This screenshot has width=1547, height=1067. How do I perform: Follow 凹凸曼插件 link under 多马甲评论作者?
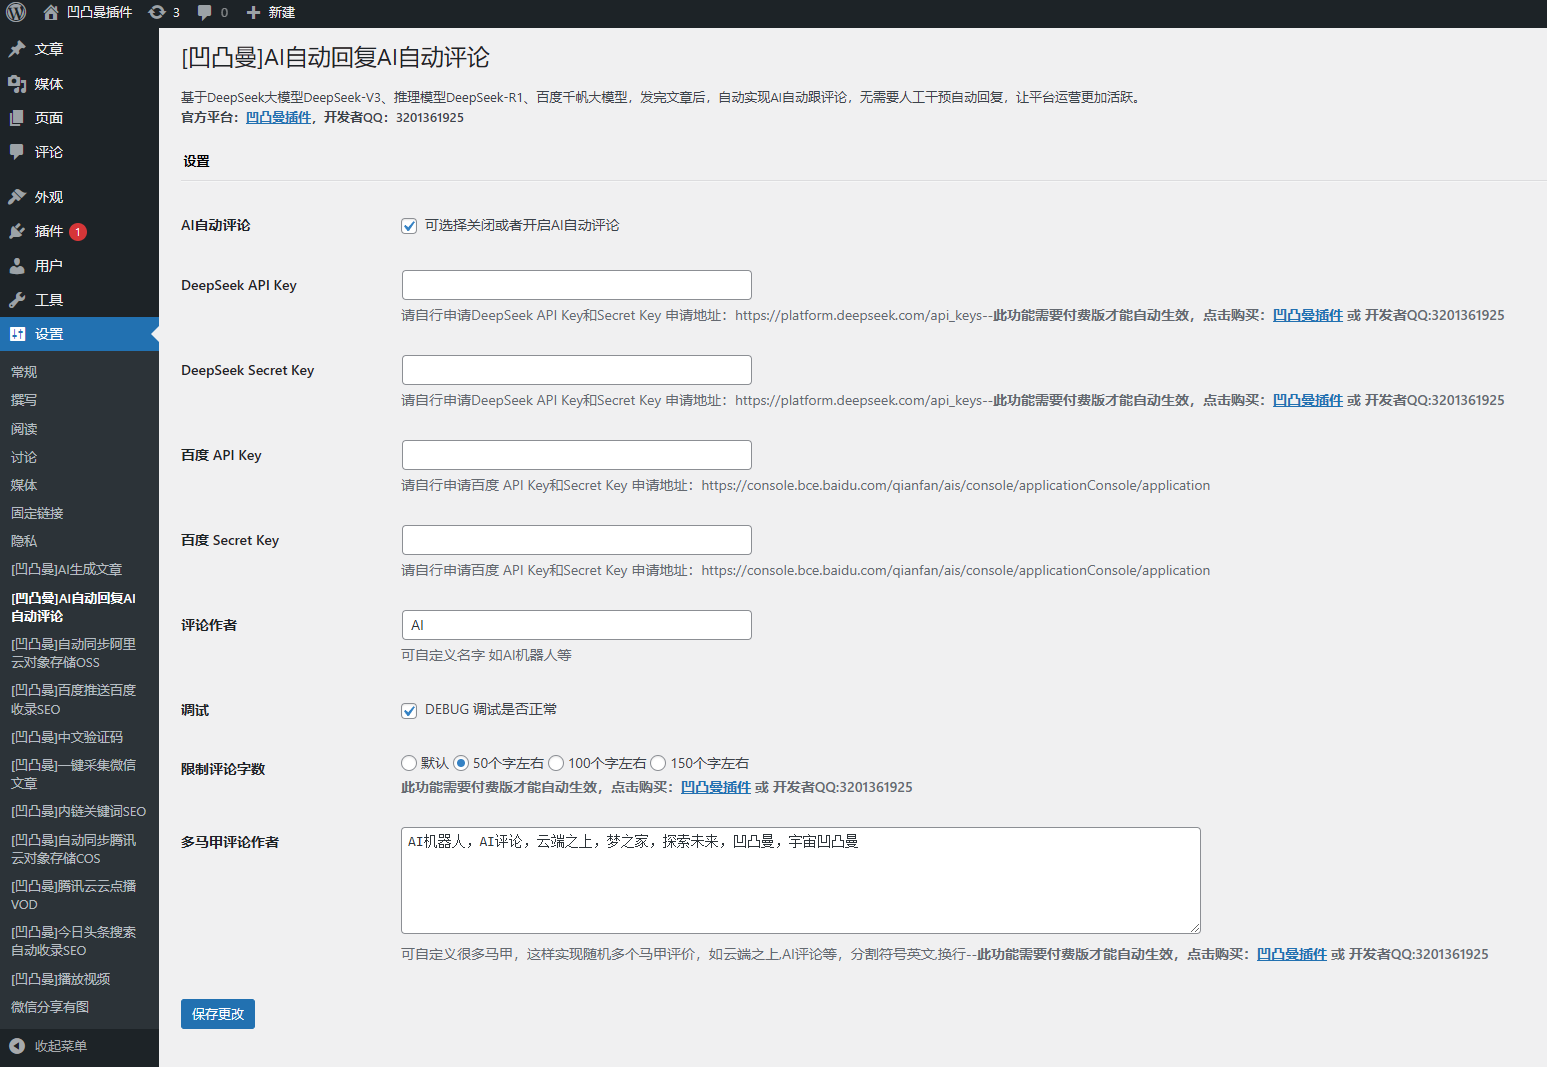[1291, 954]
